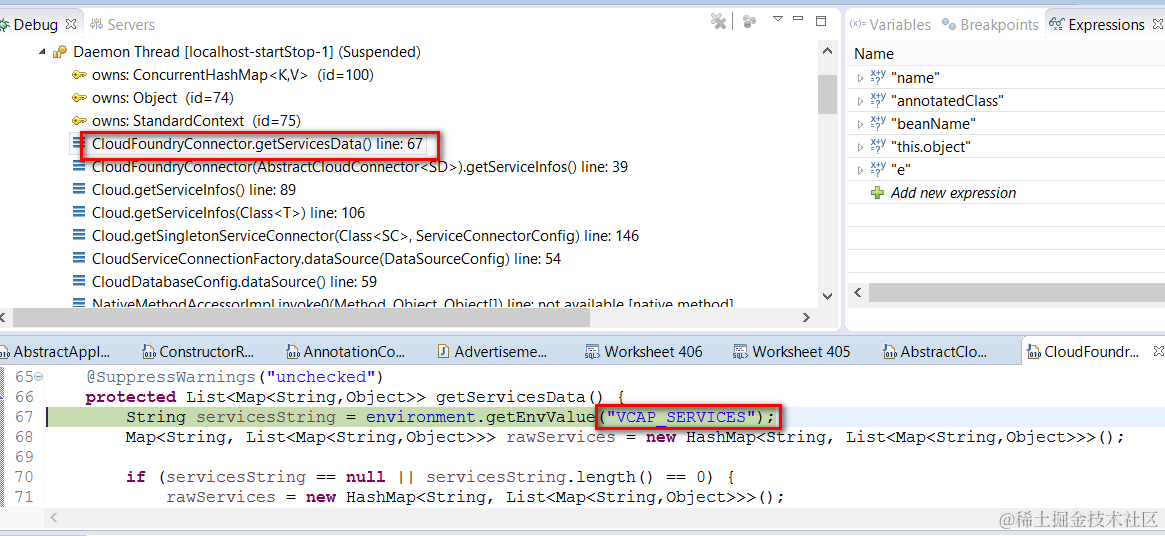Maximize the Debug view panel
The image size is (1165, 536).
[821, 20]
